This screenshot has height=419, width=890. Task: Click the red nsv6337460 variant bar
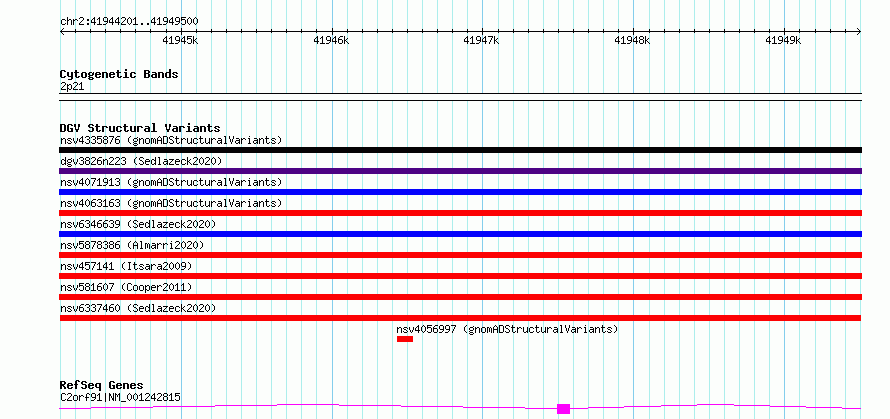pos(460,318)
